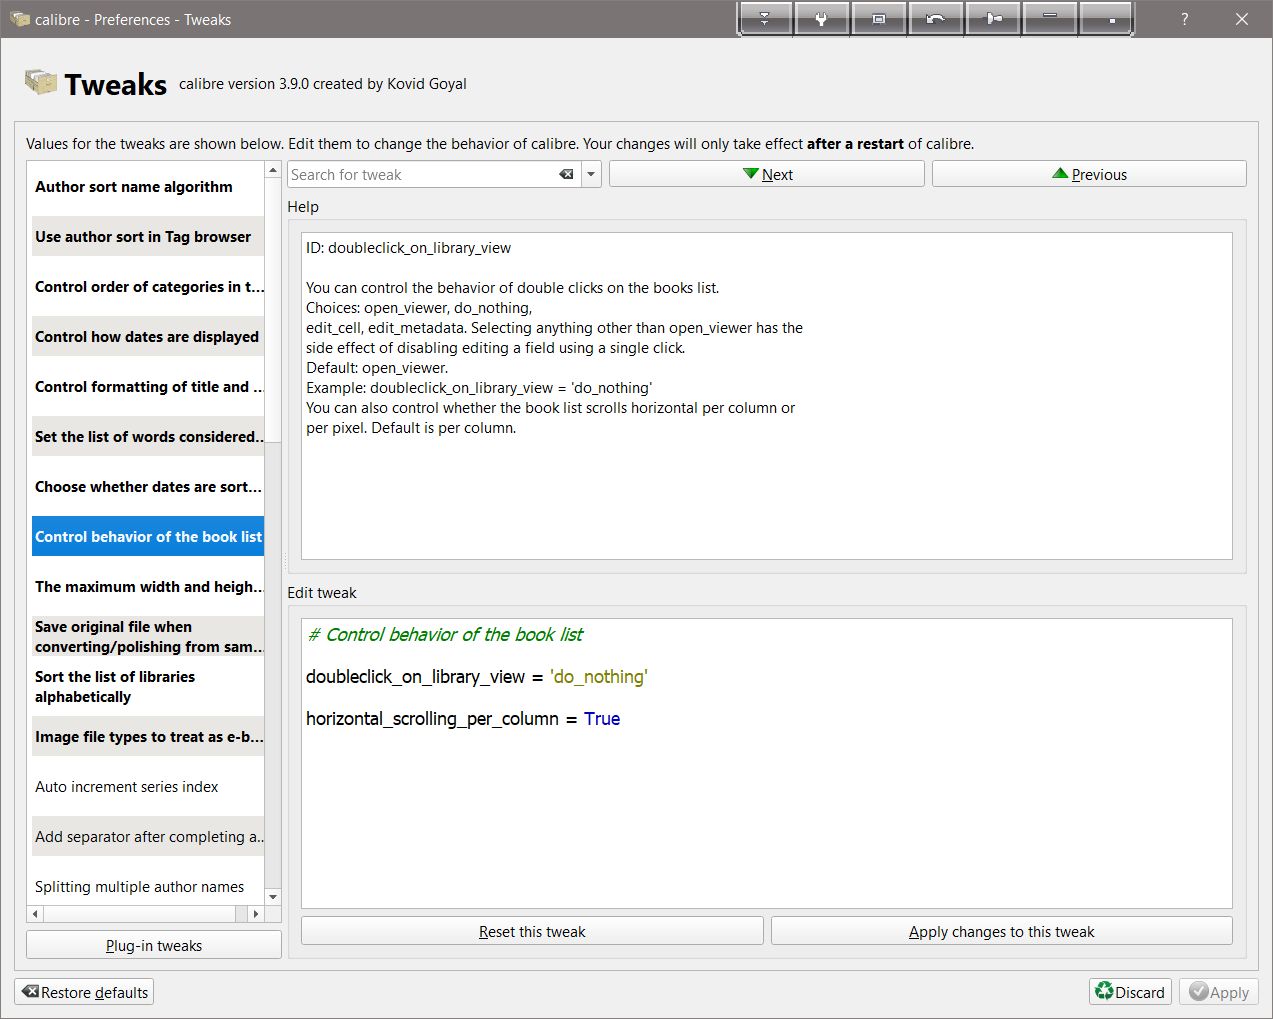Click the double-arrow collapse icon in title bar
This screenshot has width=1273, height=1019.
(x=765, y=19)
